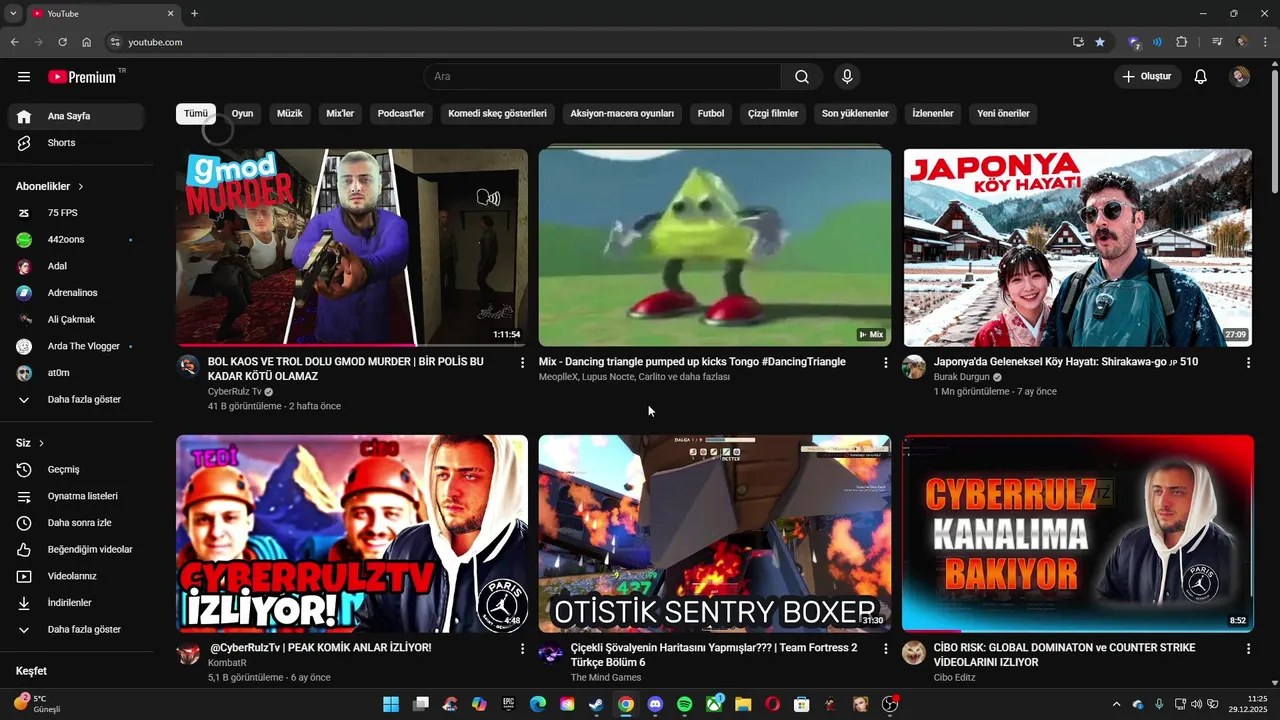
Task: Open options for Dancing triangle Mix
Action: click(885, 363)
